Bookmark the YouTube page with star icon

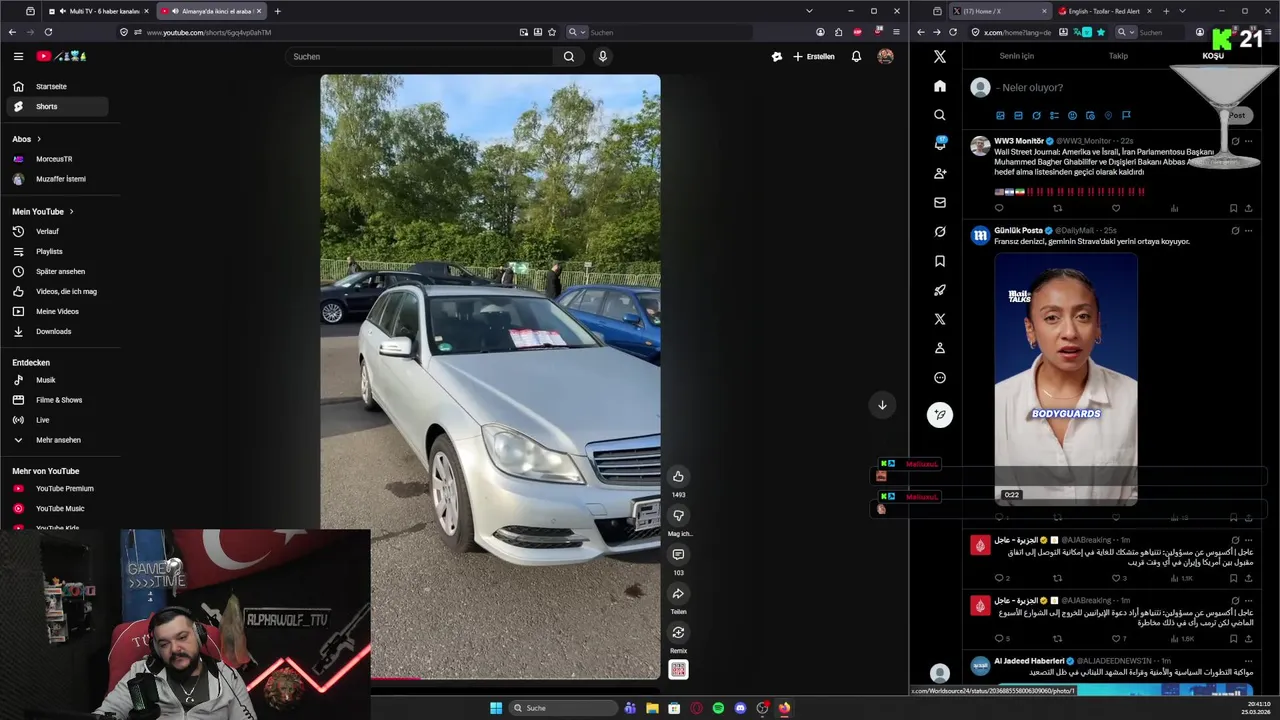point(552,32)
